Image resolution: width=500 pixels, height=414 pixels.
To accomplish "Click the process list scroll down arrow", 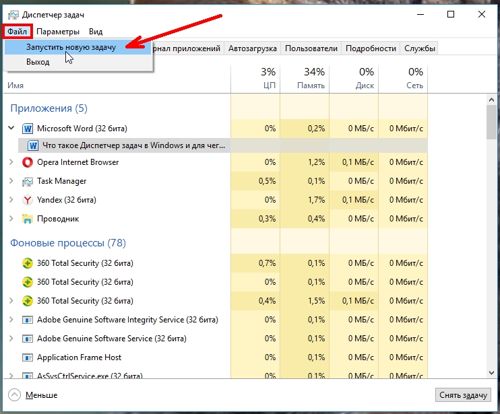I will [x=491, y=373].
